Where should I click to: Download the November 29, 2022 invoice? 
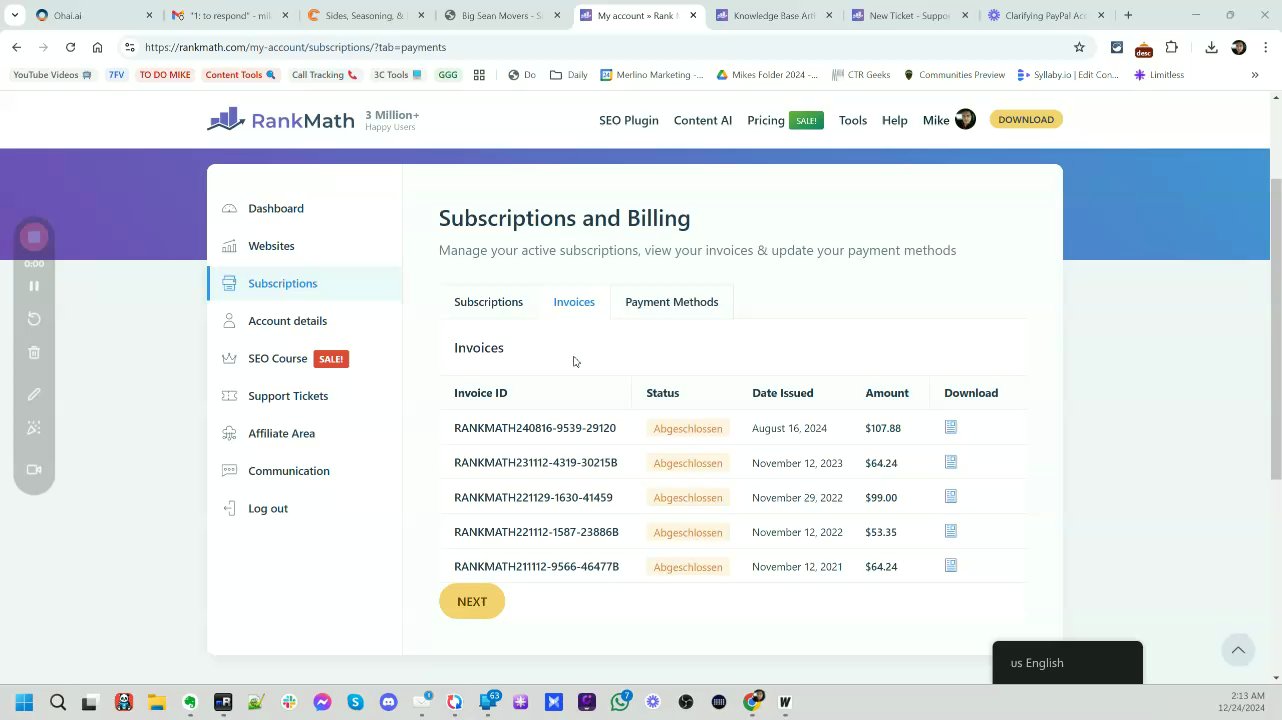point(951,496)
